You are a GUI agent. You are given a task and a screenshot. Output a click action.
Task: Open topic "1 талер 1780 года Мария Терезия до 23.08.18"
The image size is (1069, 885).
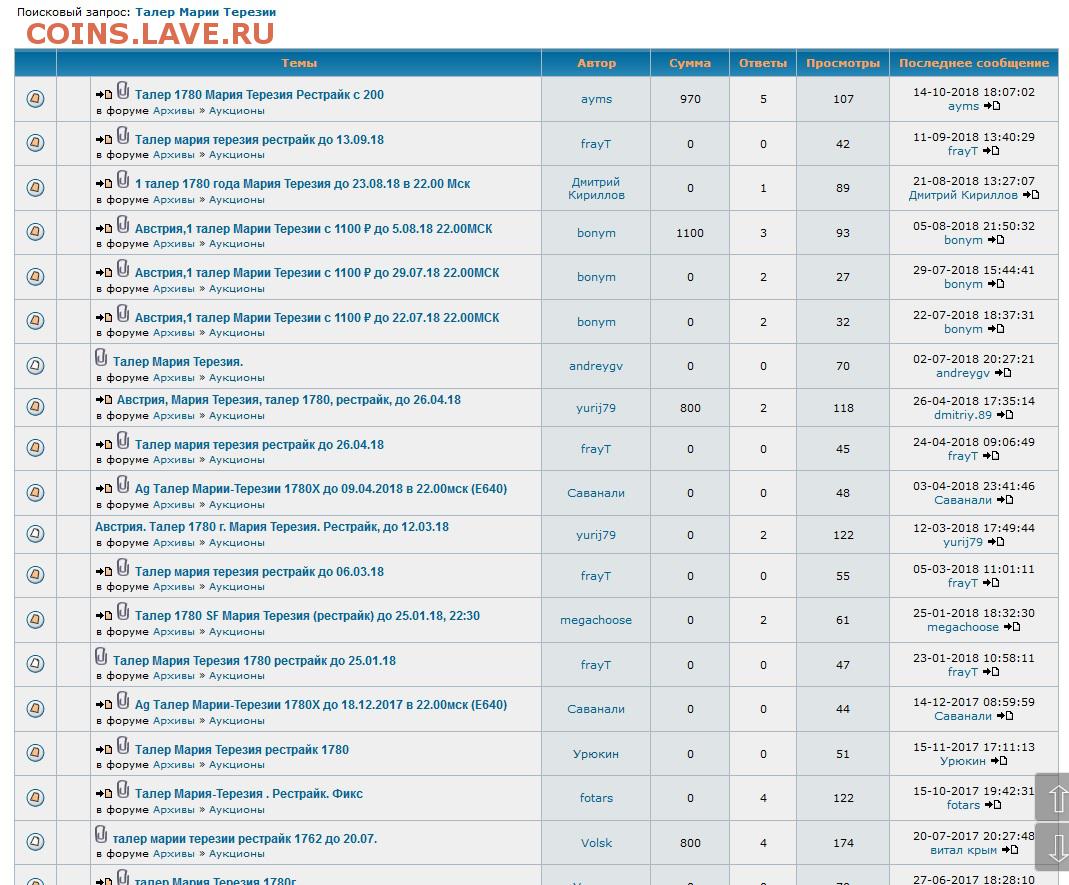tap(303, 183)
